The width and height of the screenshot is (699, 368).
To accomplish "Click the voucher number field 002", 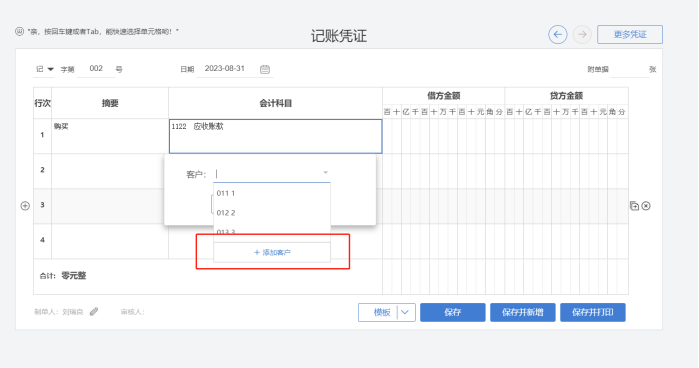I will (96, 69).
